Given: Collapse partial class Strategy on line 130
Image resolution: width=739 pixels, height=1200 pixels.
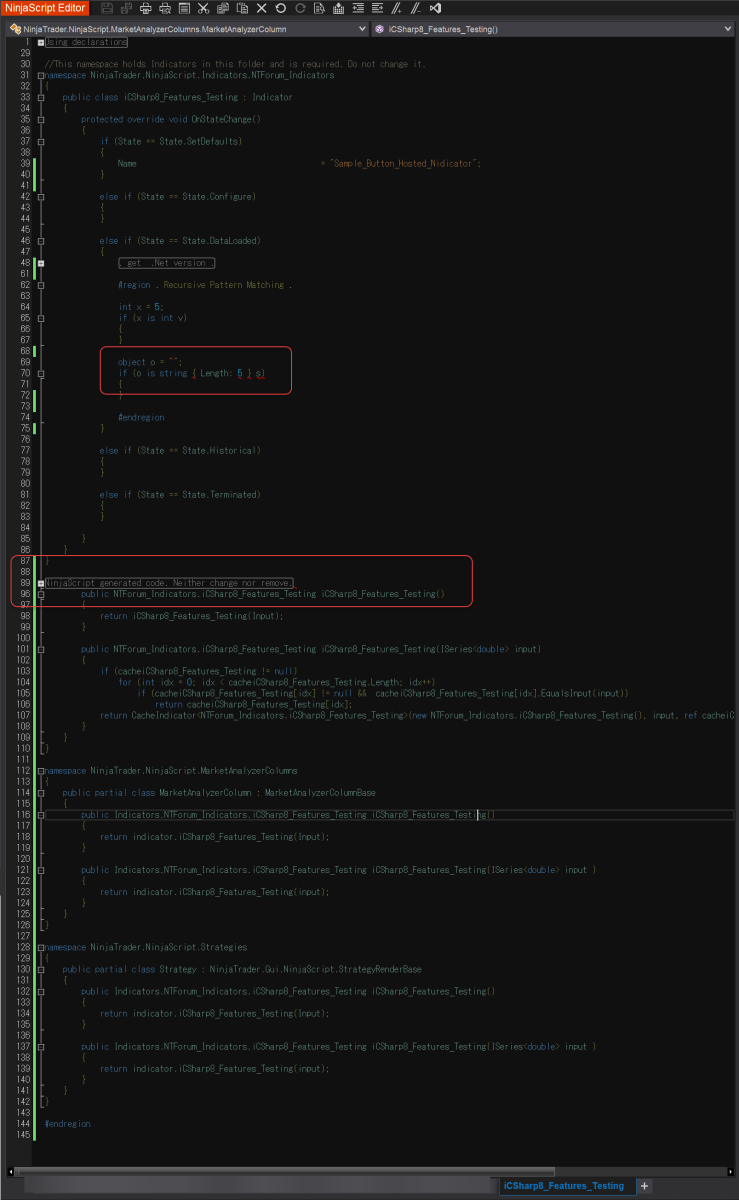Looking at the screenshot, I should click(x=41, y=969).
